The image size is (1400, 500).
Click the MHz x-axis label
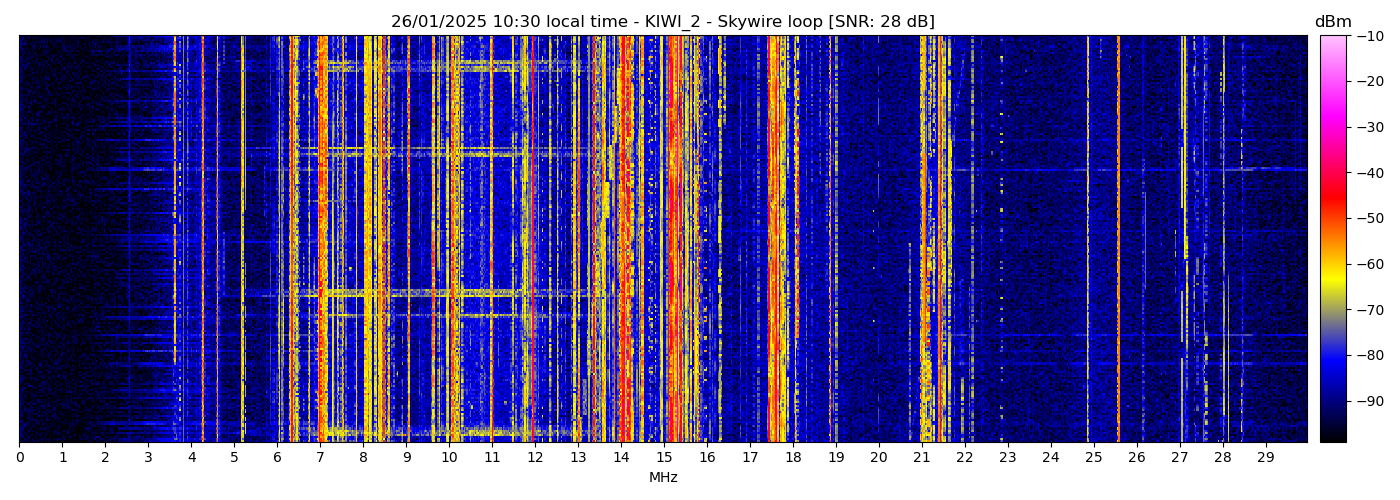point(663,478)
